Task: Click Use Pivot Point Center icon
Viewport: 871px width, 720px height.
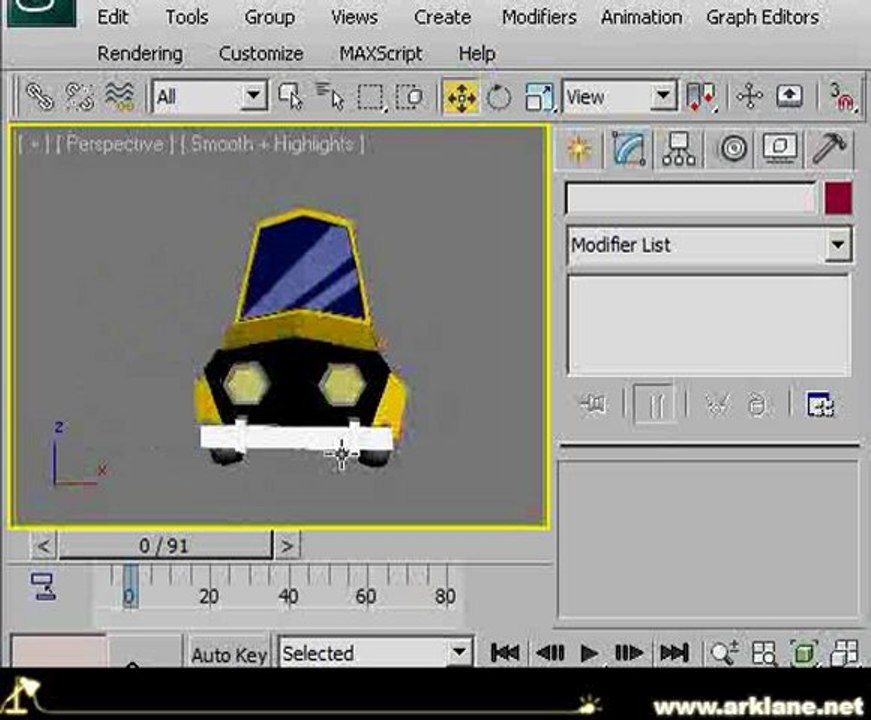Action: [701, 97]
